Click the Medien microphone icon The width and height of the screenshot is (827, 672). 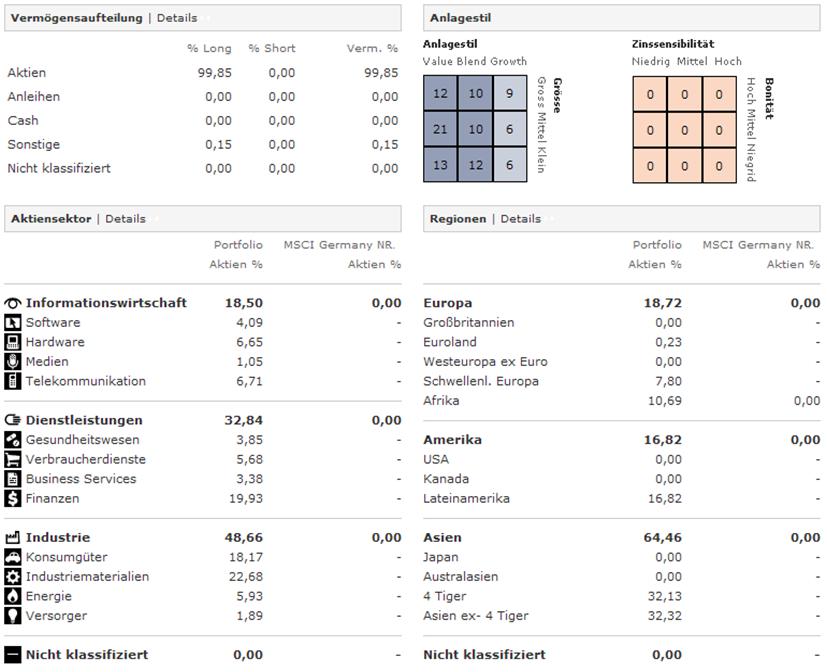point(13,361)
